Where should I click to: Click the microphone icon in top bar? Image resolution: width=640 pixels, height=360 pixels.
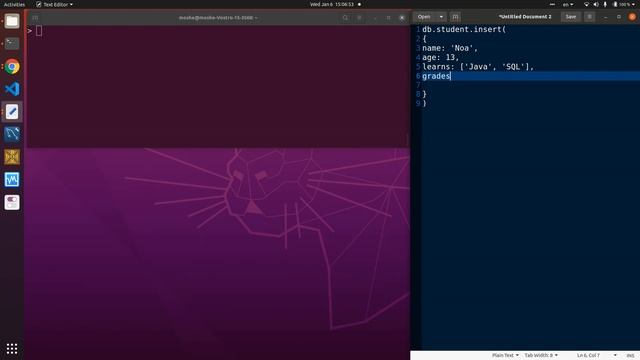click(605, 4)
